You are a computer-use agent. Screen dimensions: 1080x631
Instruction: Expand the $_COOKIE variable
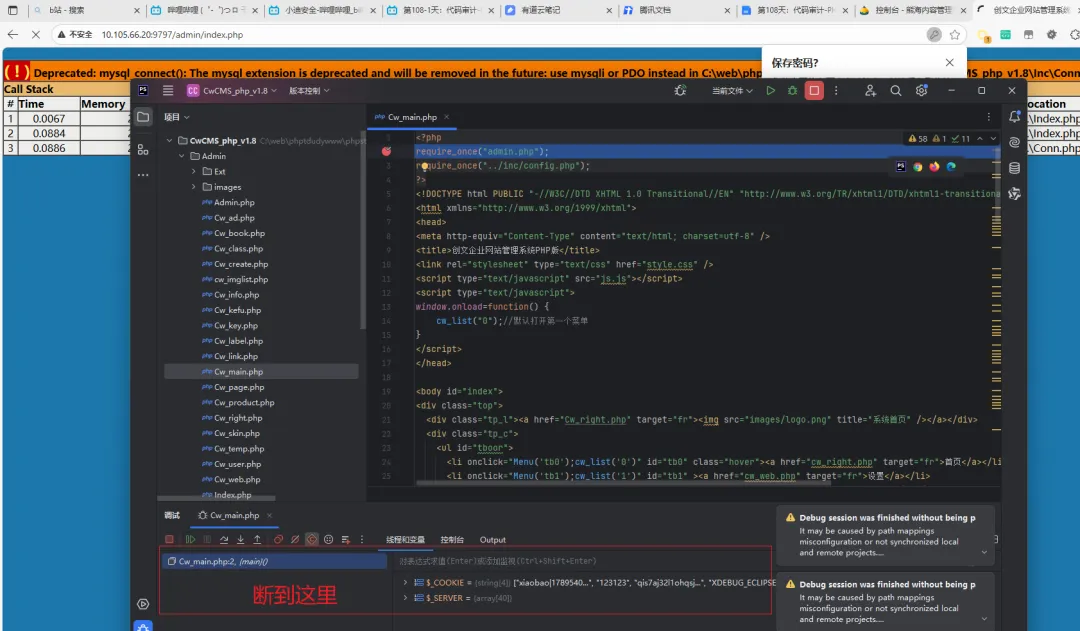[x=406, y=583]
